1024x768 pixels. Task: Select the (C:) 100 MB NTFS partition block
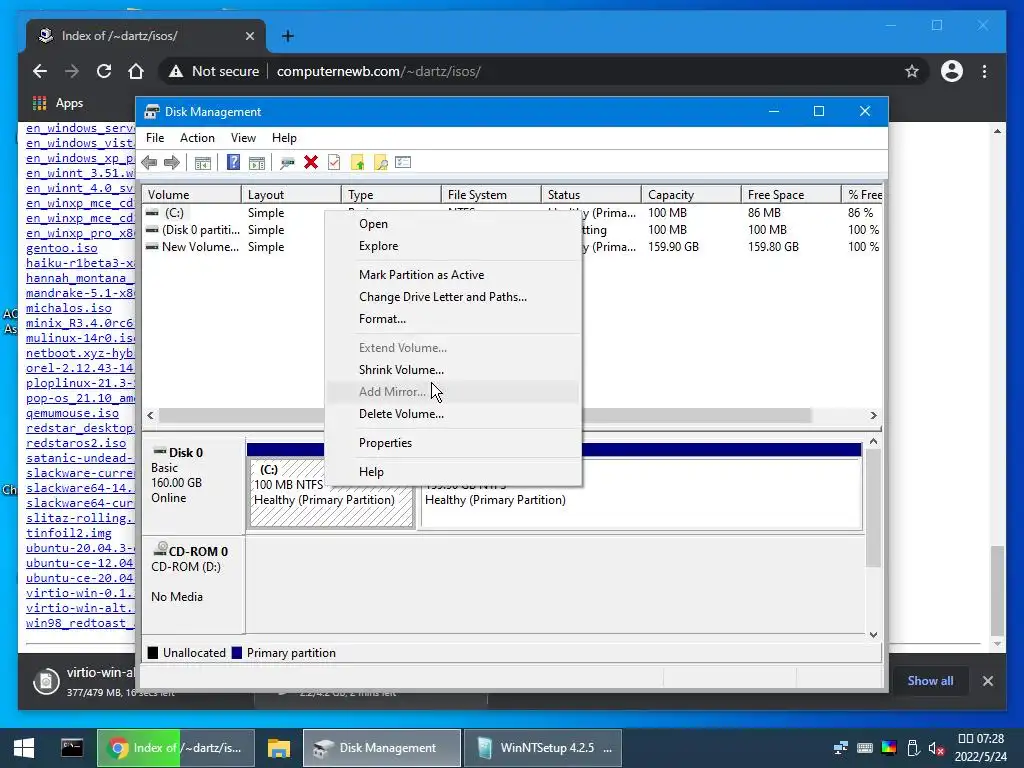[332, 493]
